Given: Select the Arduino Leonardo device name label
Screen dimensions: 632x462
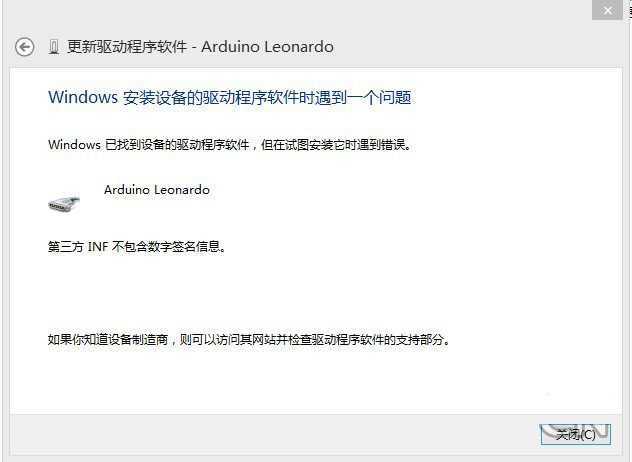Looking at the screenshot, I should (157, 189).
